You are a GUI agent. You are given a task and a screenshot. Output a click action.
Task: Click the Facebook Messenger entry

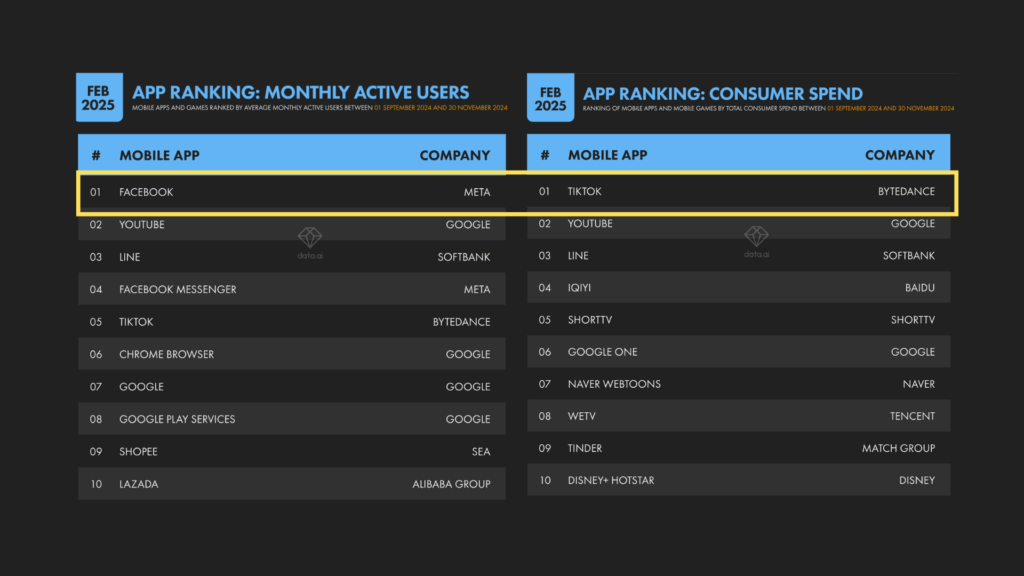[x=179, y=289]
